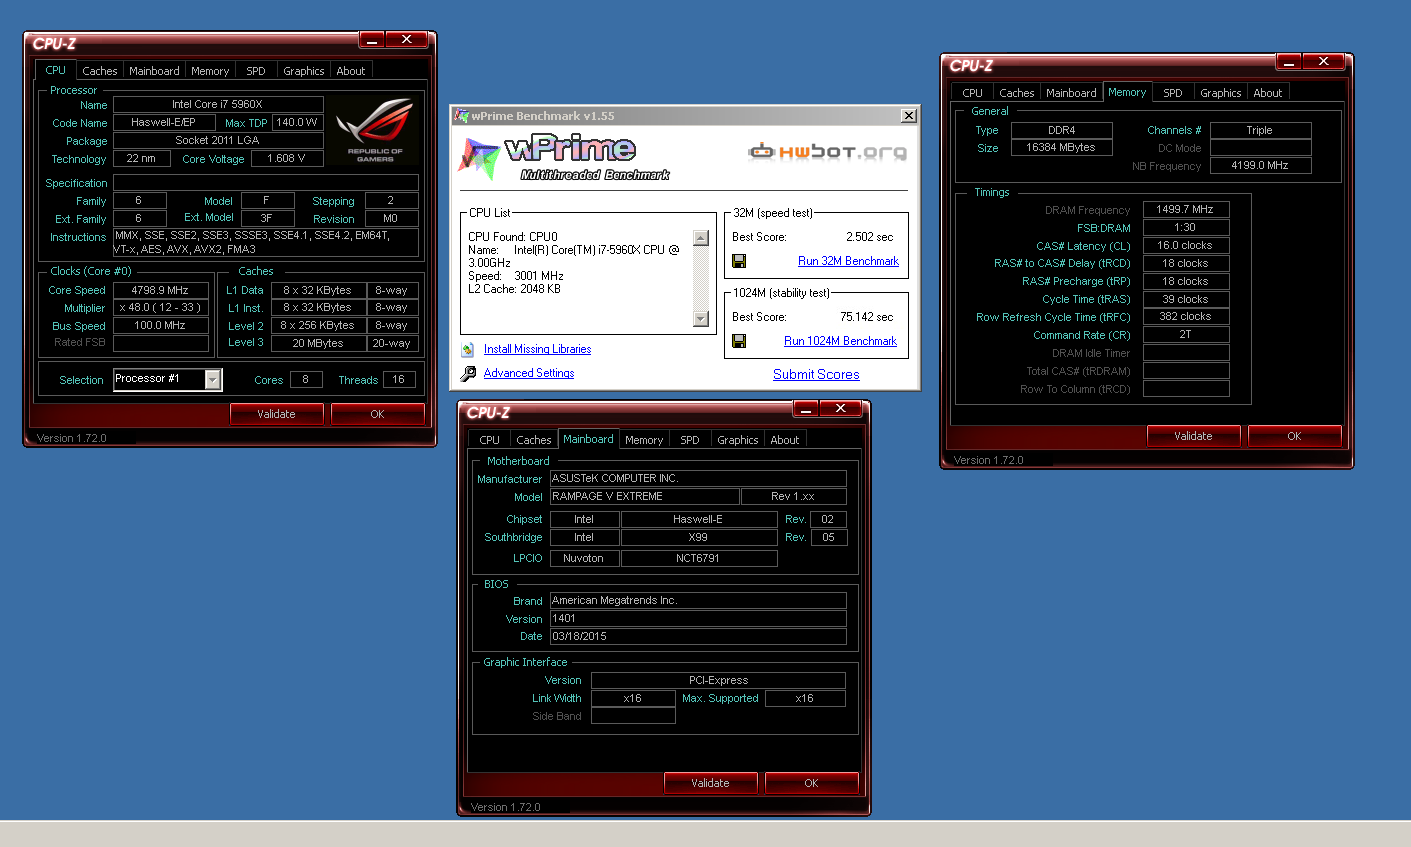Close the wPrime Benchmark window
Viewport: 1411px width, 847px height.
(x=908, y=116)
